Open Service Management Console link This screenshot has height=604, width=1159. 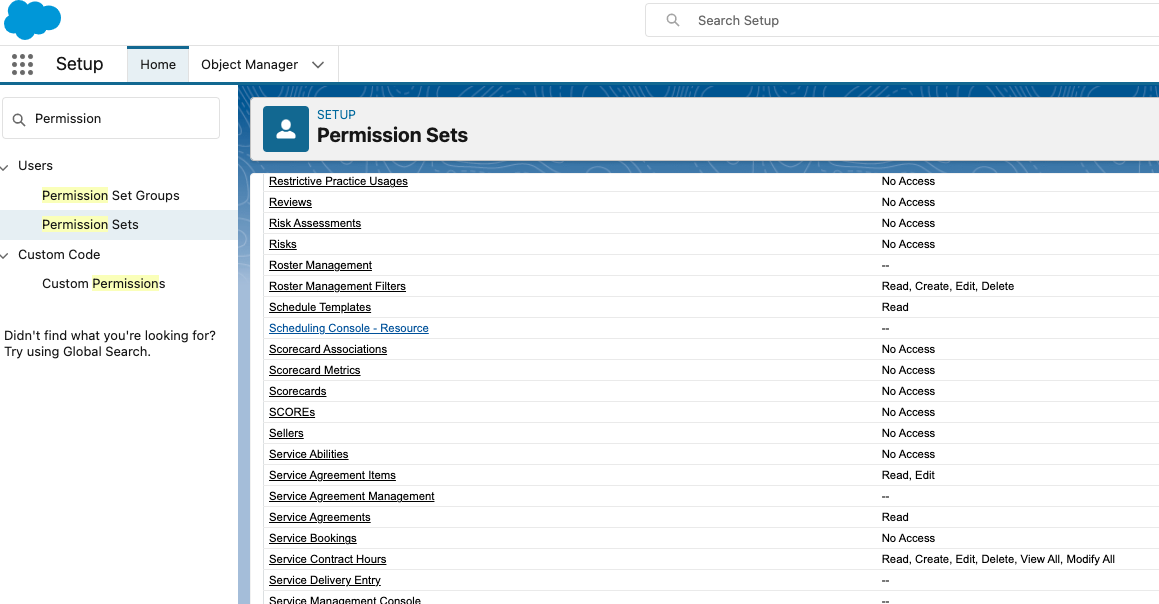pyautogui.click(x=345, y=599)
